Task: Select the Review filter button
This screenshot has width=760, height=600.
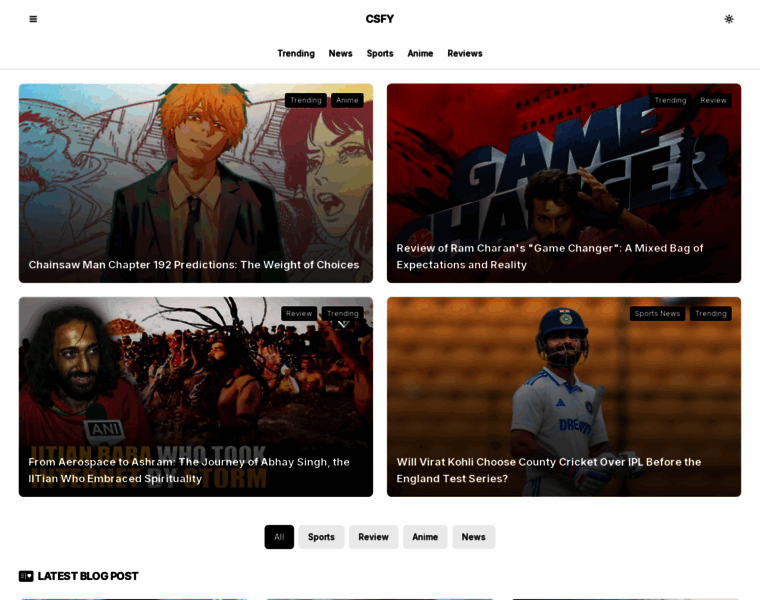Action: 373,537
